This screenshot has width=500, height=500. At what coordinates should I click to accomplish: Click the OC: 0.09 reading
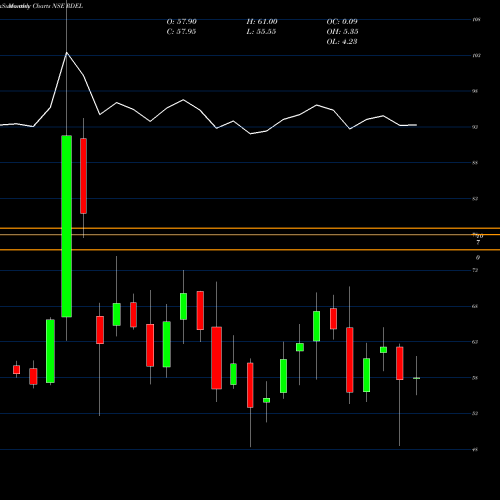click(x=342, y=22)
